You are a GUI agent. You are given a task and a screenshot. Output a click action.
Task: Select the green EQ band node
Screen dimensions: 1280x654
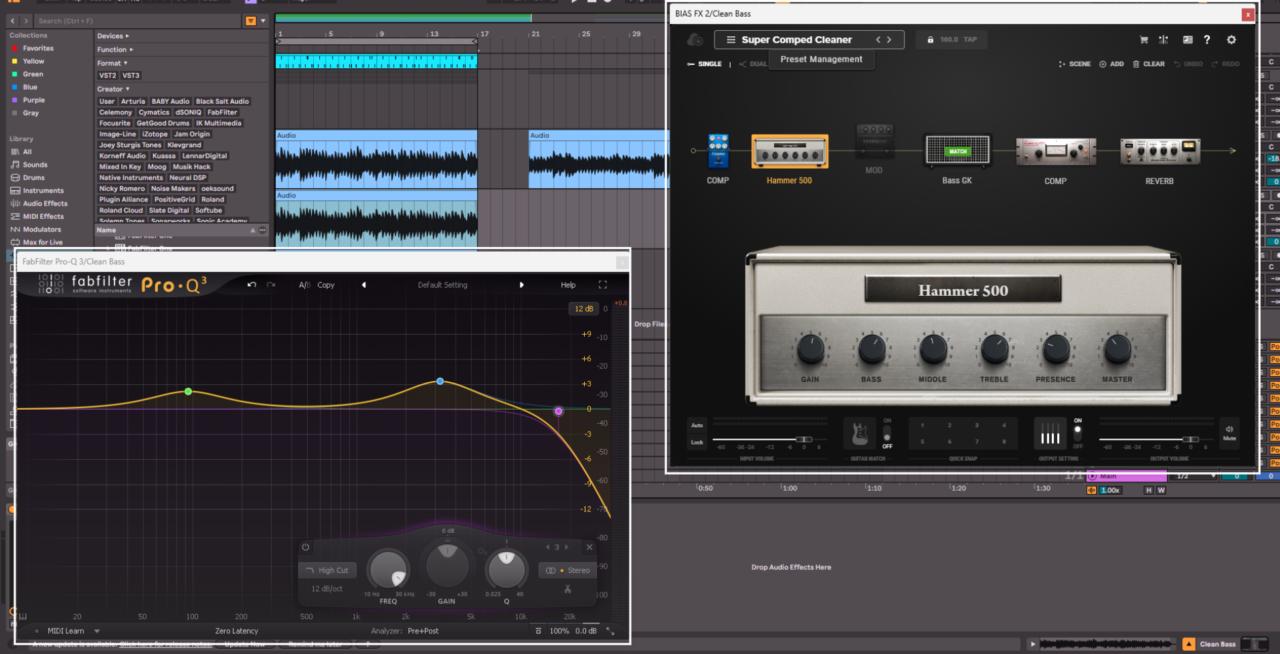pyautogui.click(x=188, y=391)
